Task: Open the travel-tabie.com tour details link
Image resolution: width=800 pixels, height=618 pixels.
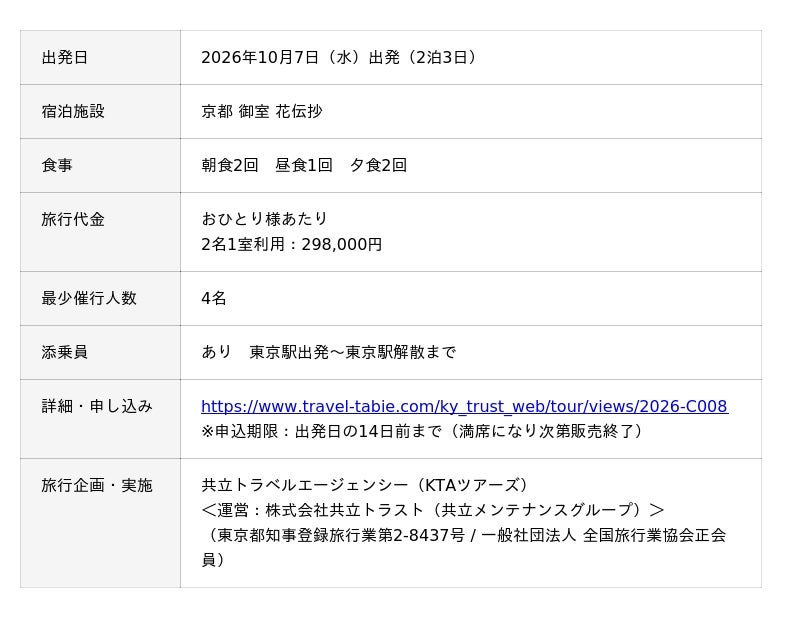Action: tap(464, 406)
